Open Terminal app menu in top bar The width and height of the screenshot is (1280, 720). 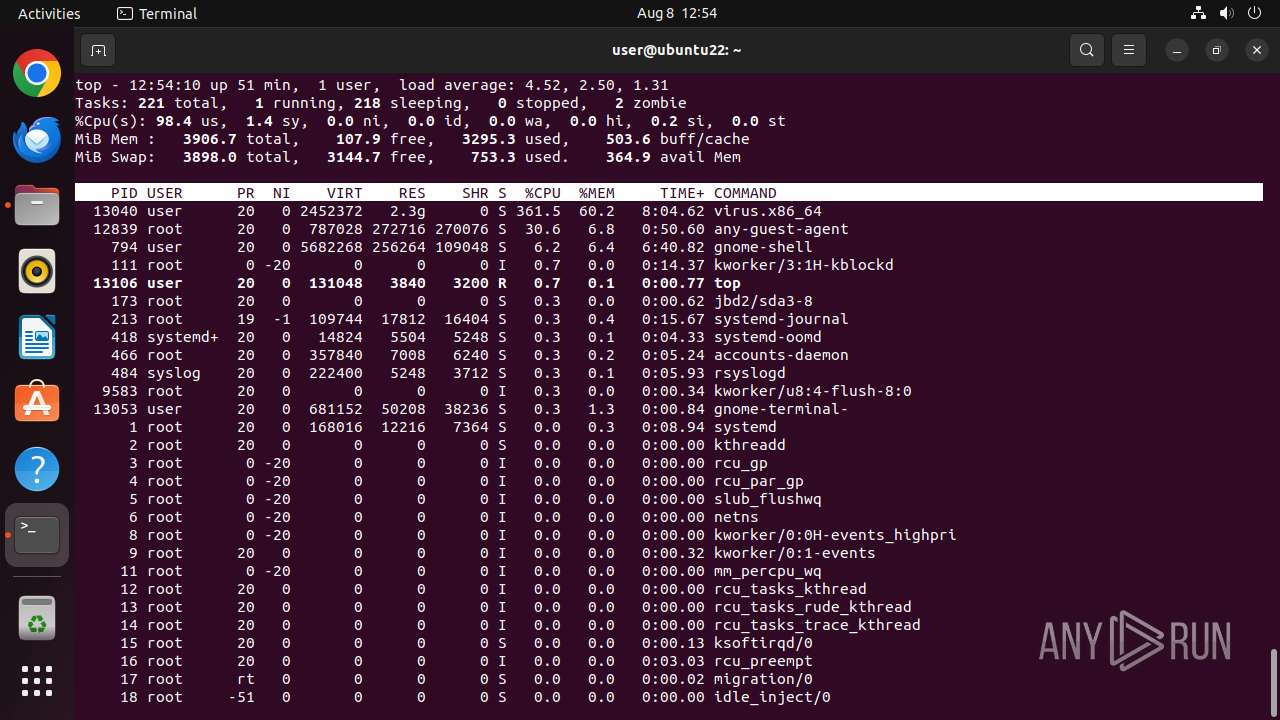(157, 14)
